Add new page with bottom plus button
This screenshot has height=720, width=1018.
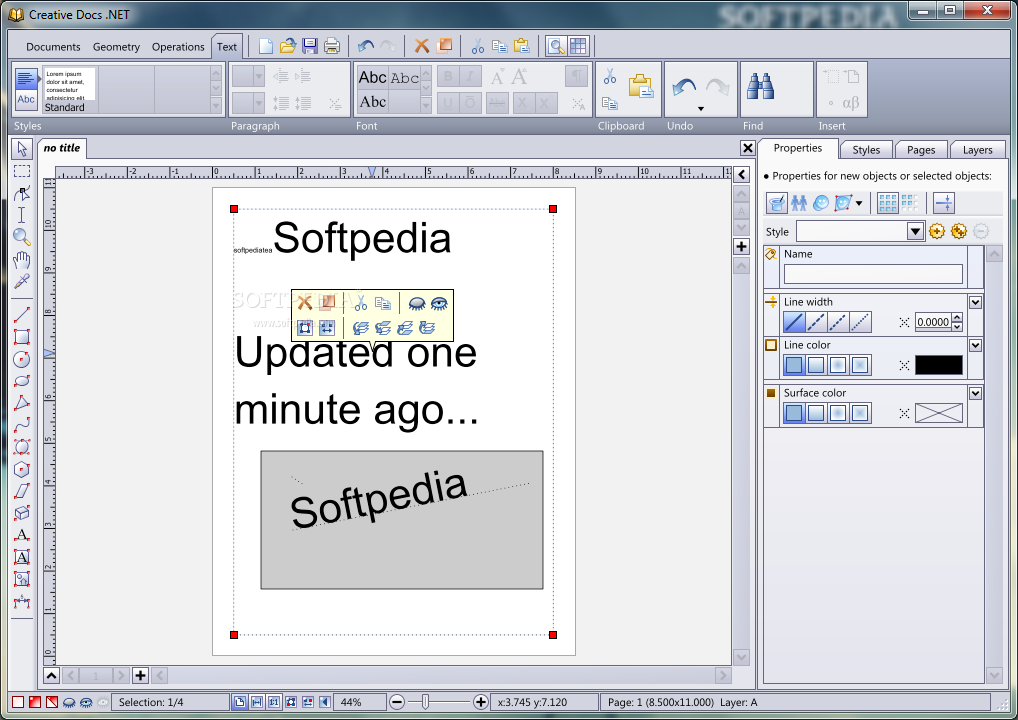pos(140,675)
